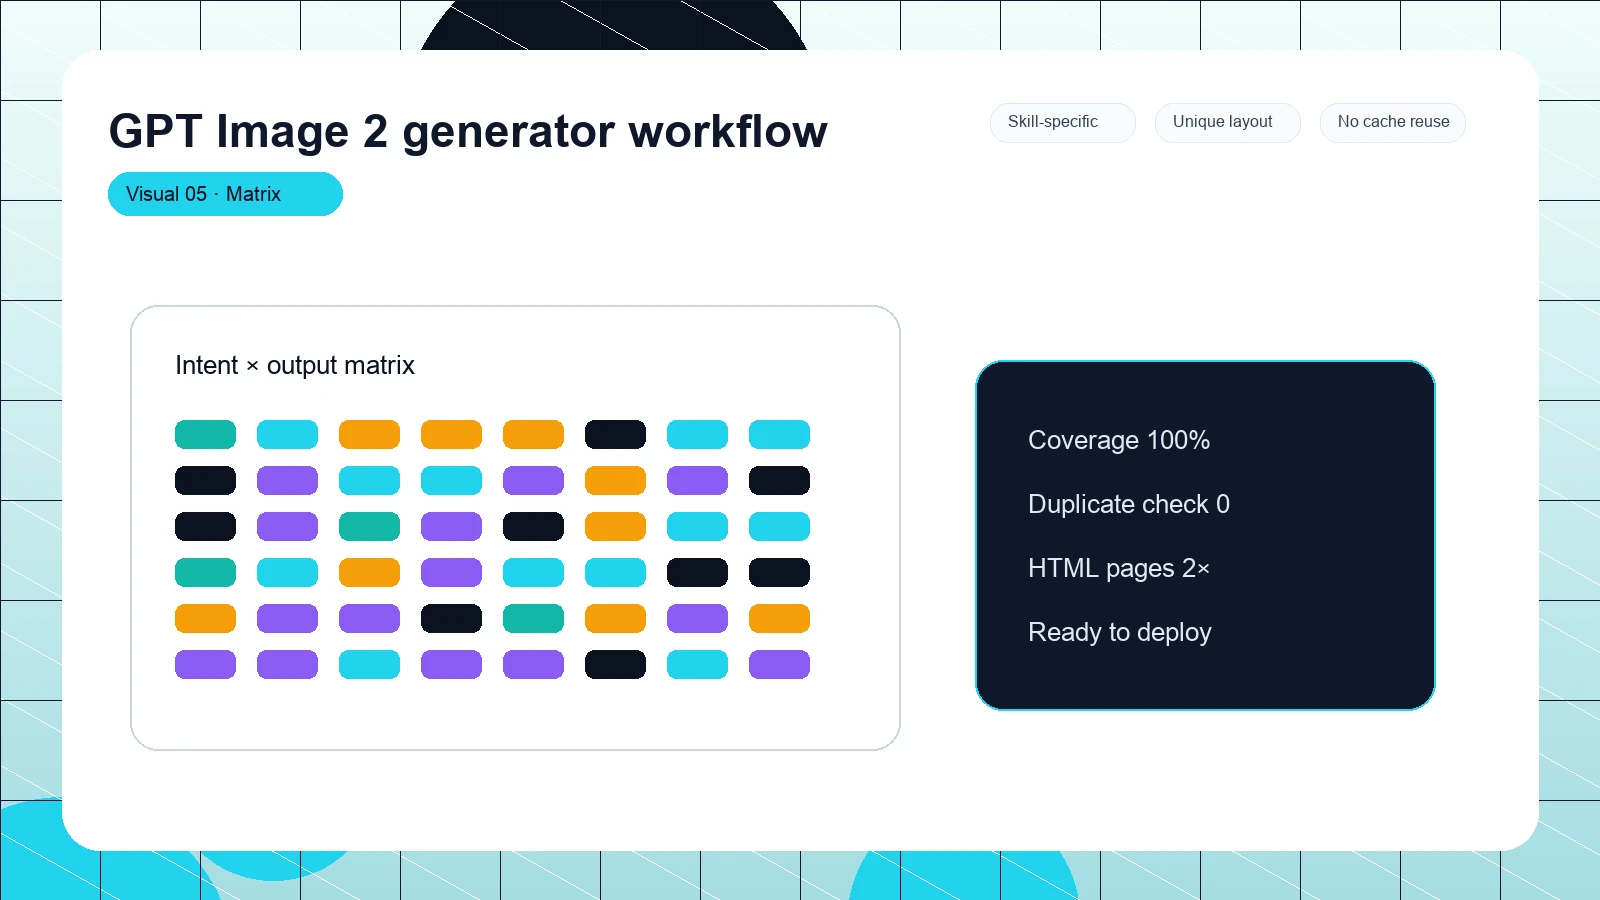Click the Intent × output matrix heading
This screenshot has height=900, width=1600.
[x=295, y=365]
